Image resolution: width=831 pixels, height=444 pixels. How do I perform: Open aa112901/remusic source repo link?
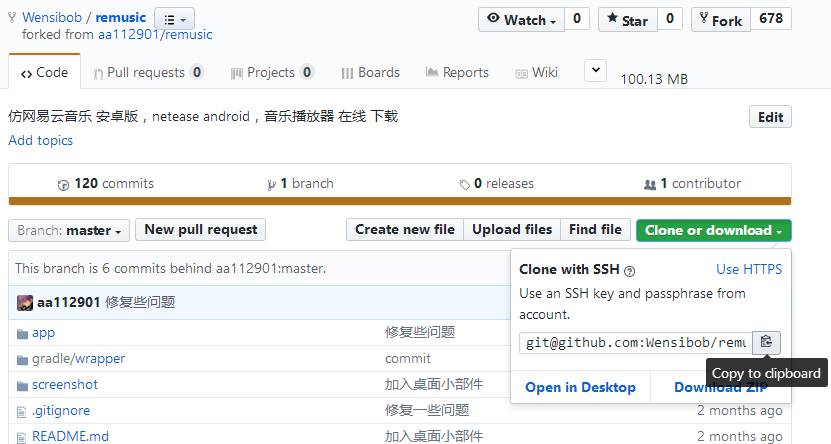point(155,35)
